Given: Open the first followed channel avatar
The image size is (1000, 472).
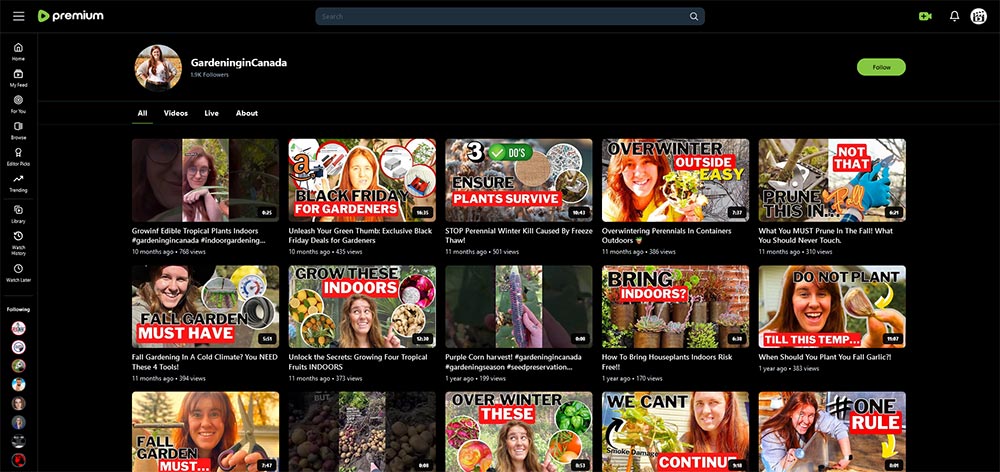Looking at the screenshot, I should pos(18,328).
